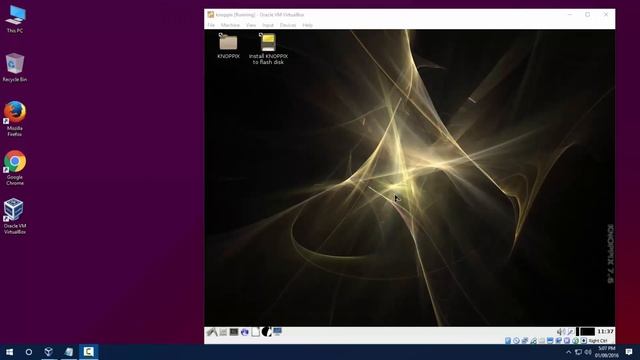
Task: Switch to the second taskbar app with the gray icon
Action: 69,352
